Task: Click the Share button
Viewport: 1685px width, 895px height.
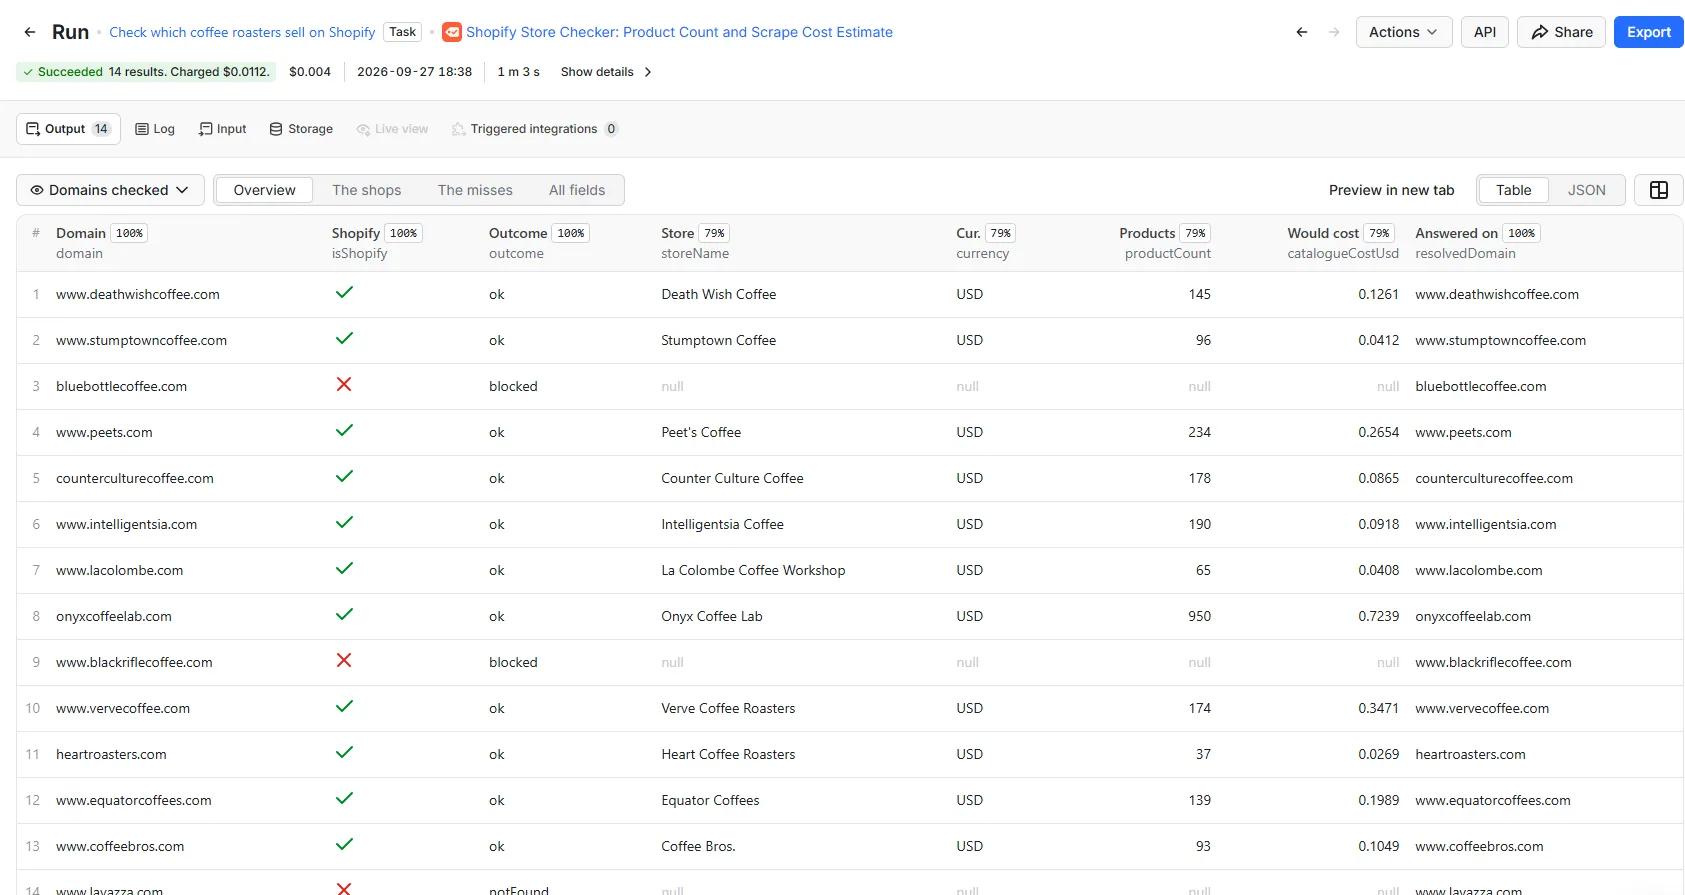Action: coord(1561,32)
